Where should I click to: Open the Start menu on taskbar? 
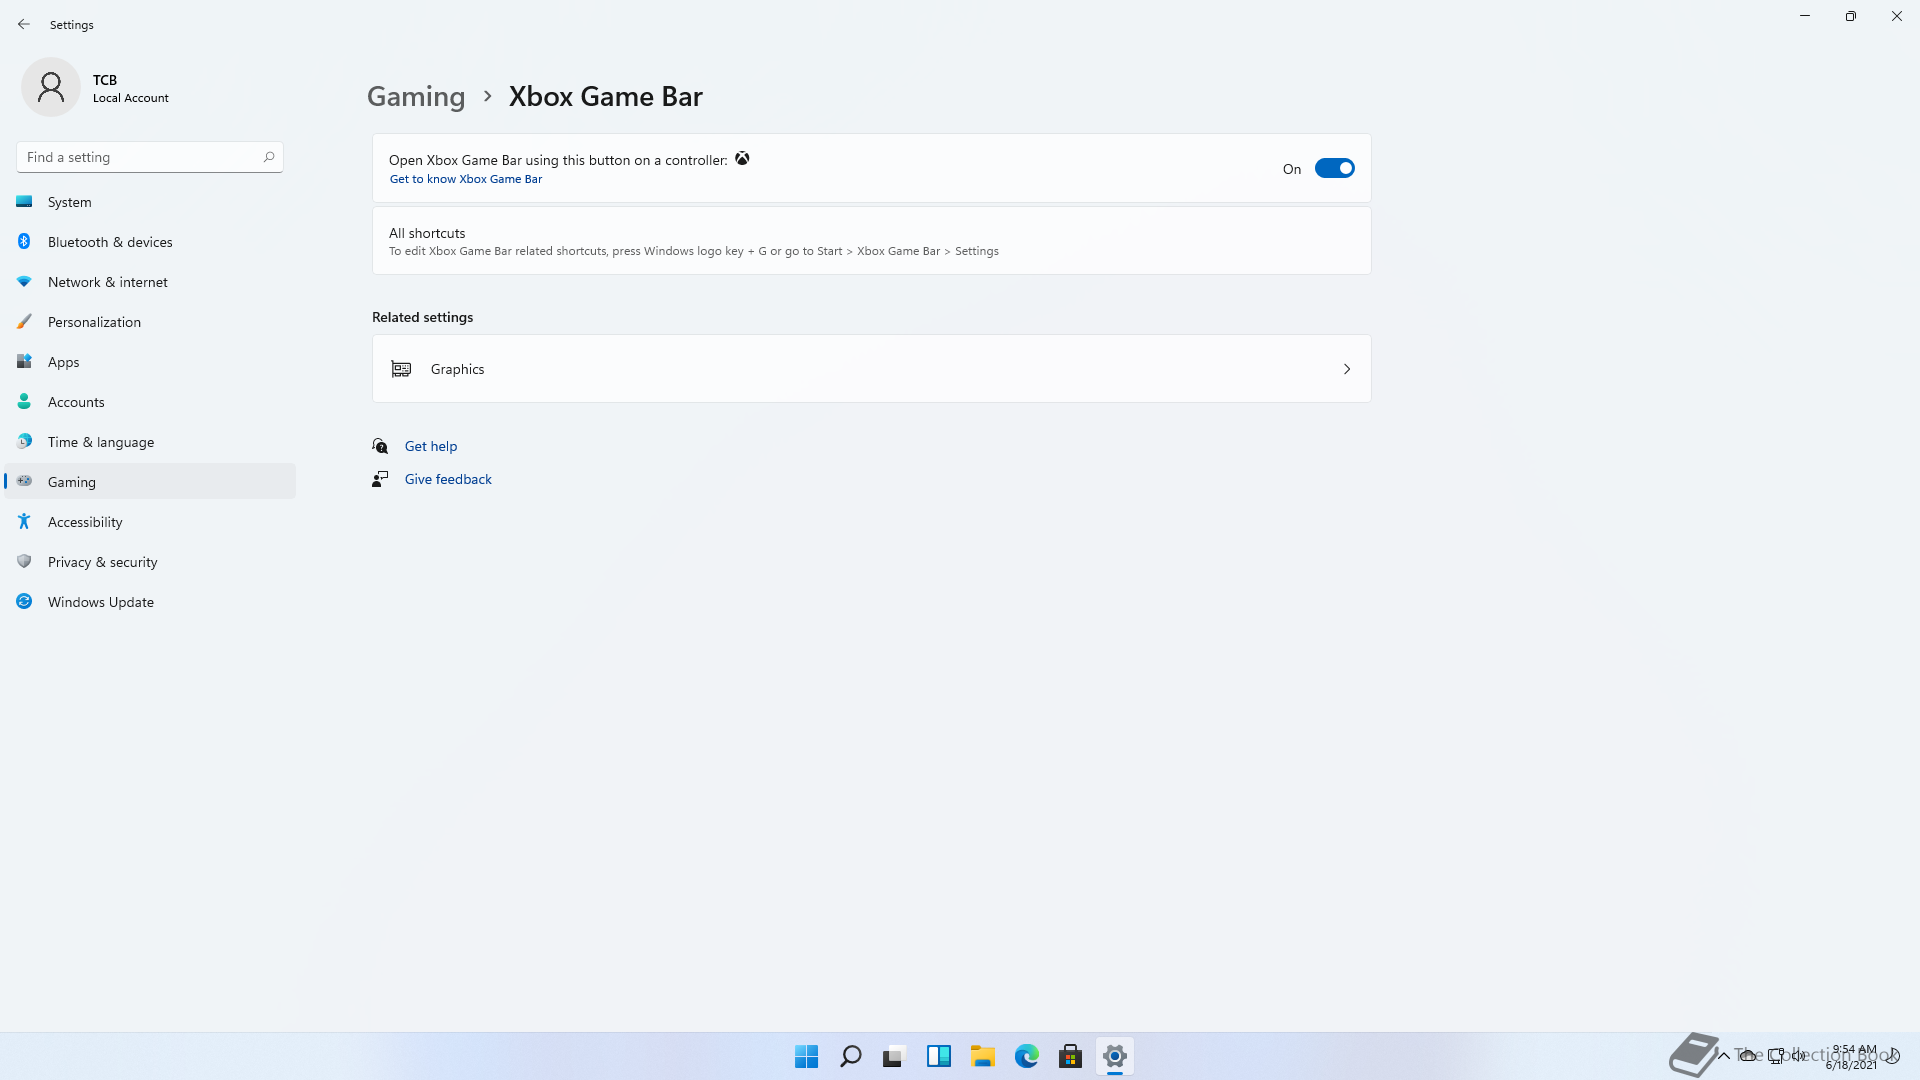[x=807, y=1056]
